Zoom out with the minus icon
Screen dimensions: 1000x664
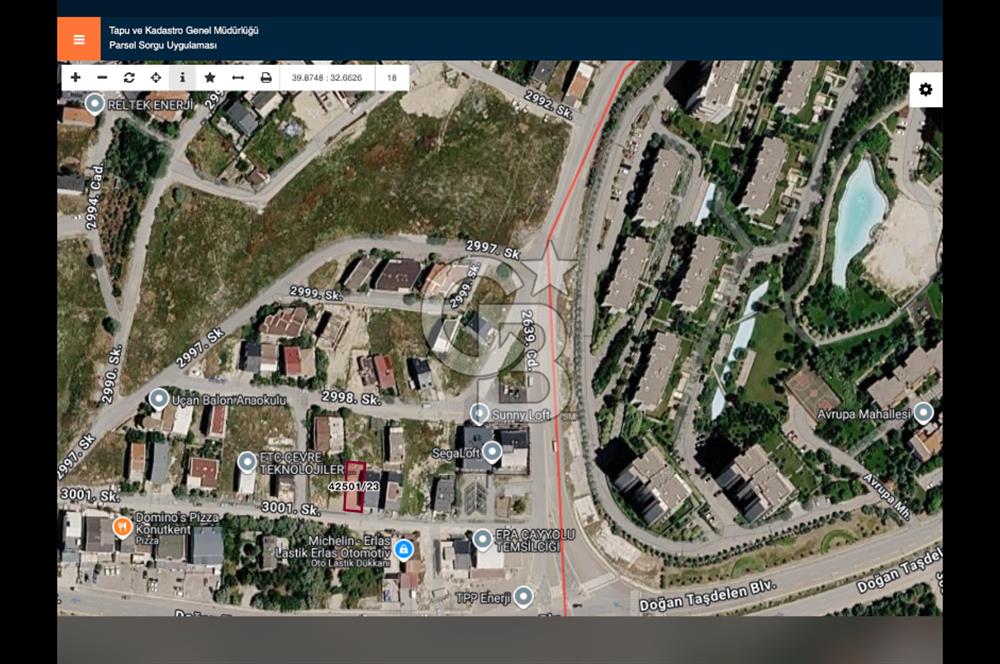[102, 78]
